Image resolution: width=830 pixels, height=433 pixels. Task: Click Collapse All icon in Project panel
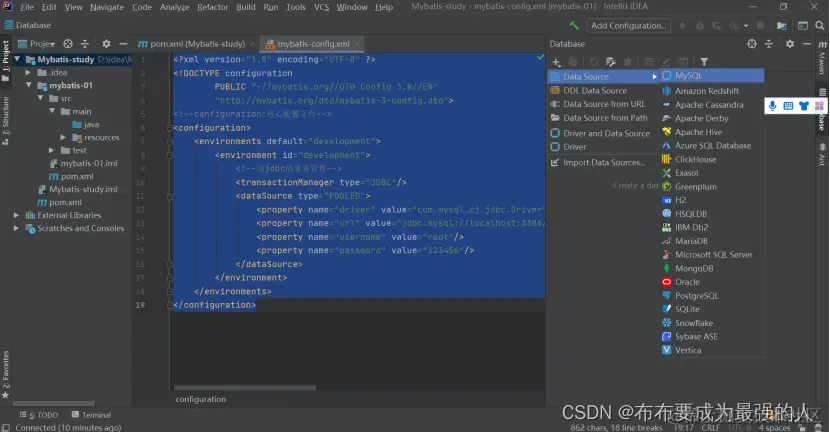85,44
